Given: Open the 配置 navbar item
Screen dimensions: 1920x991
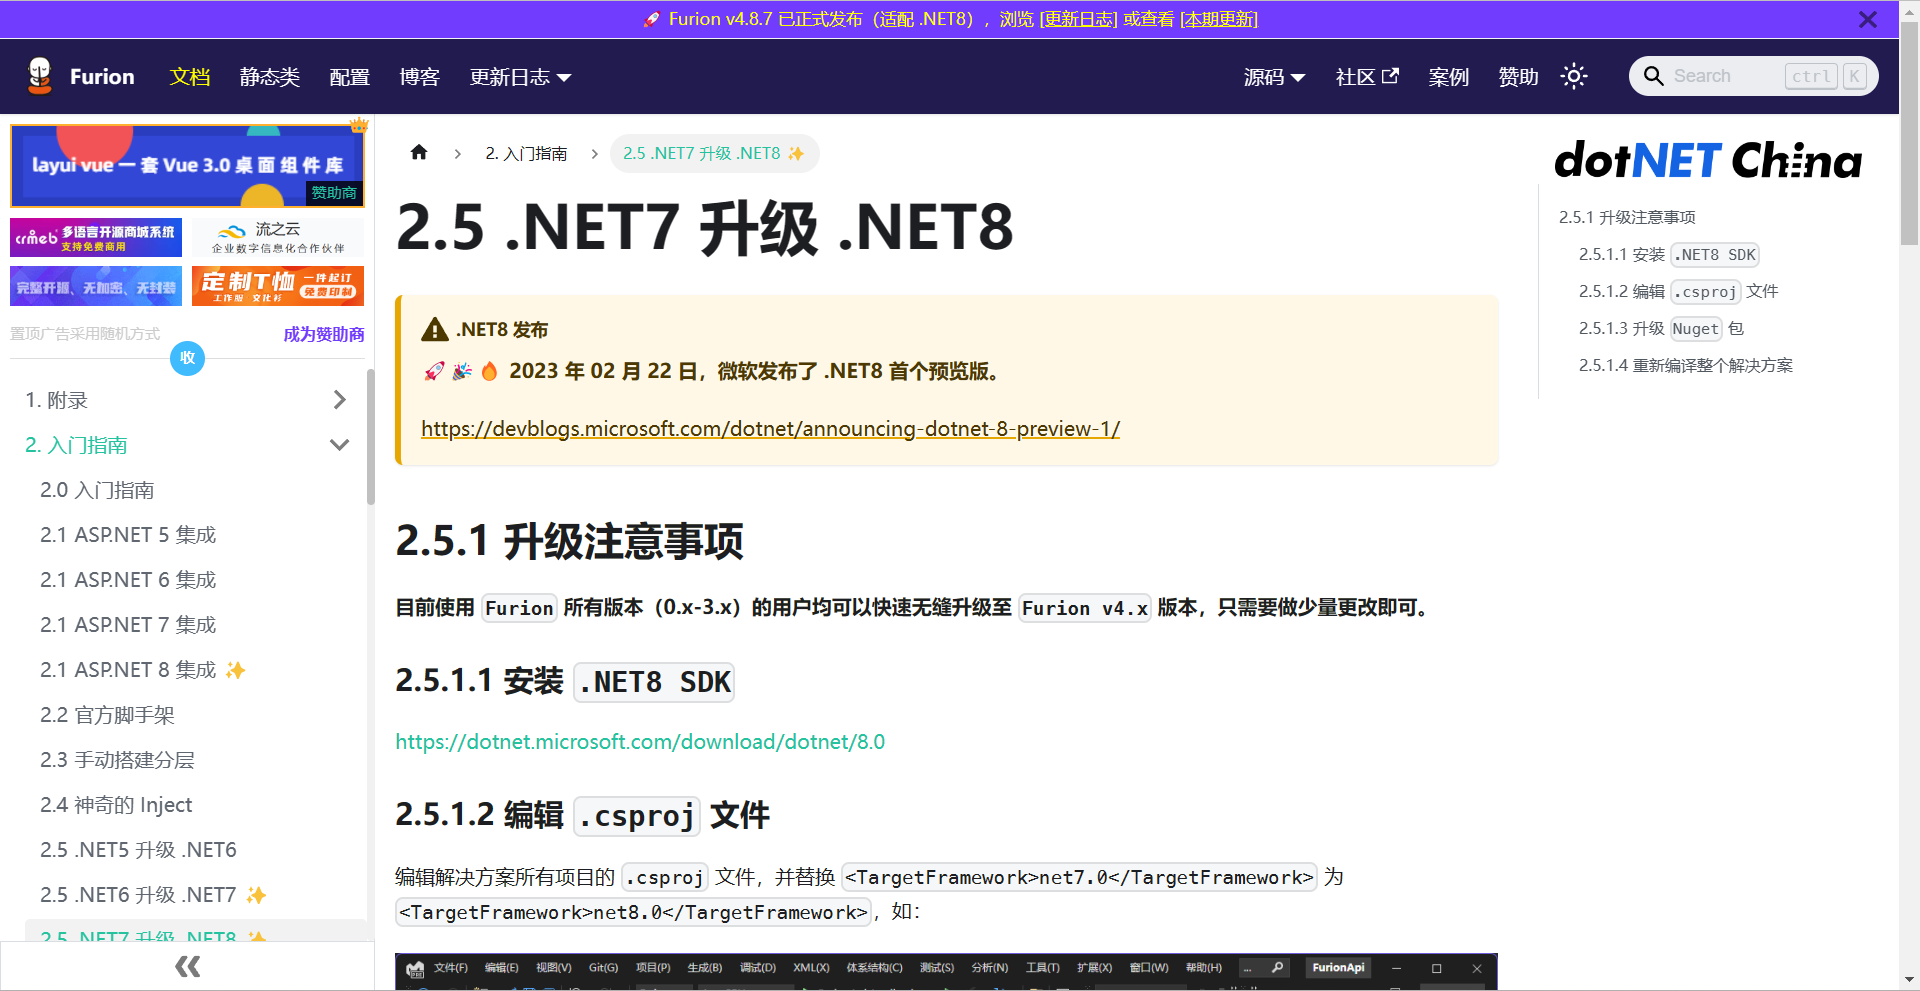Looking at the screenshot, I should click(350, 77).
